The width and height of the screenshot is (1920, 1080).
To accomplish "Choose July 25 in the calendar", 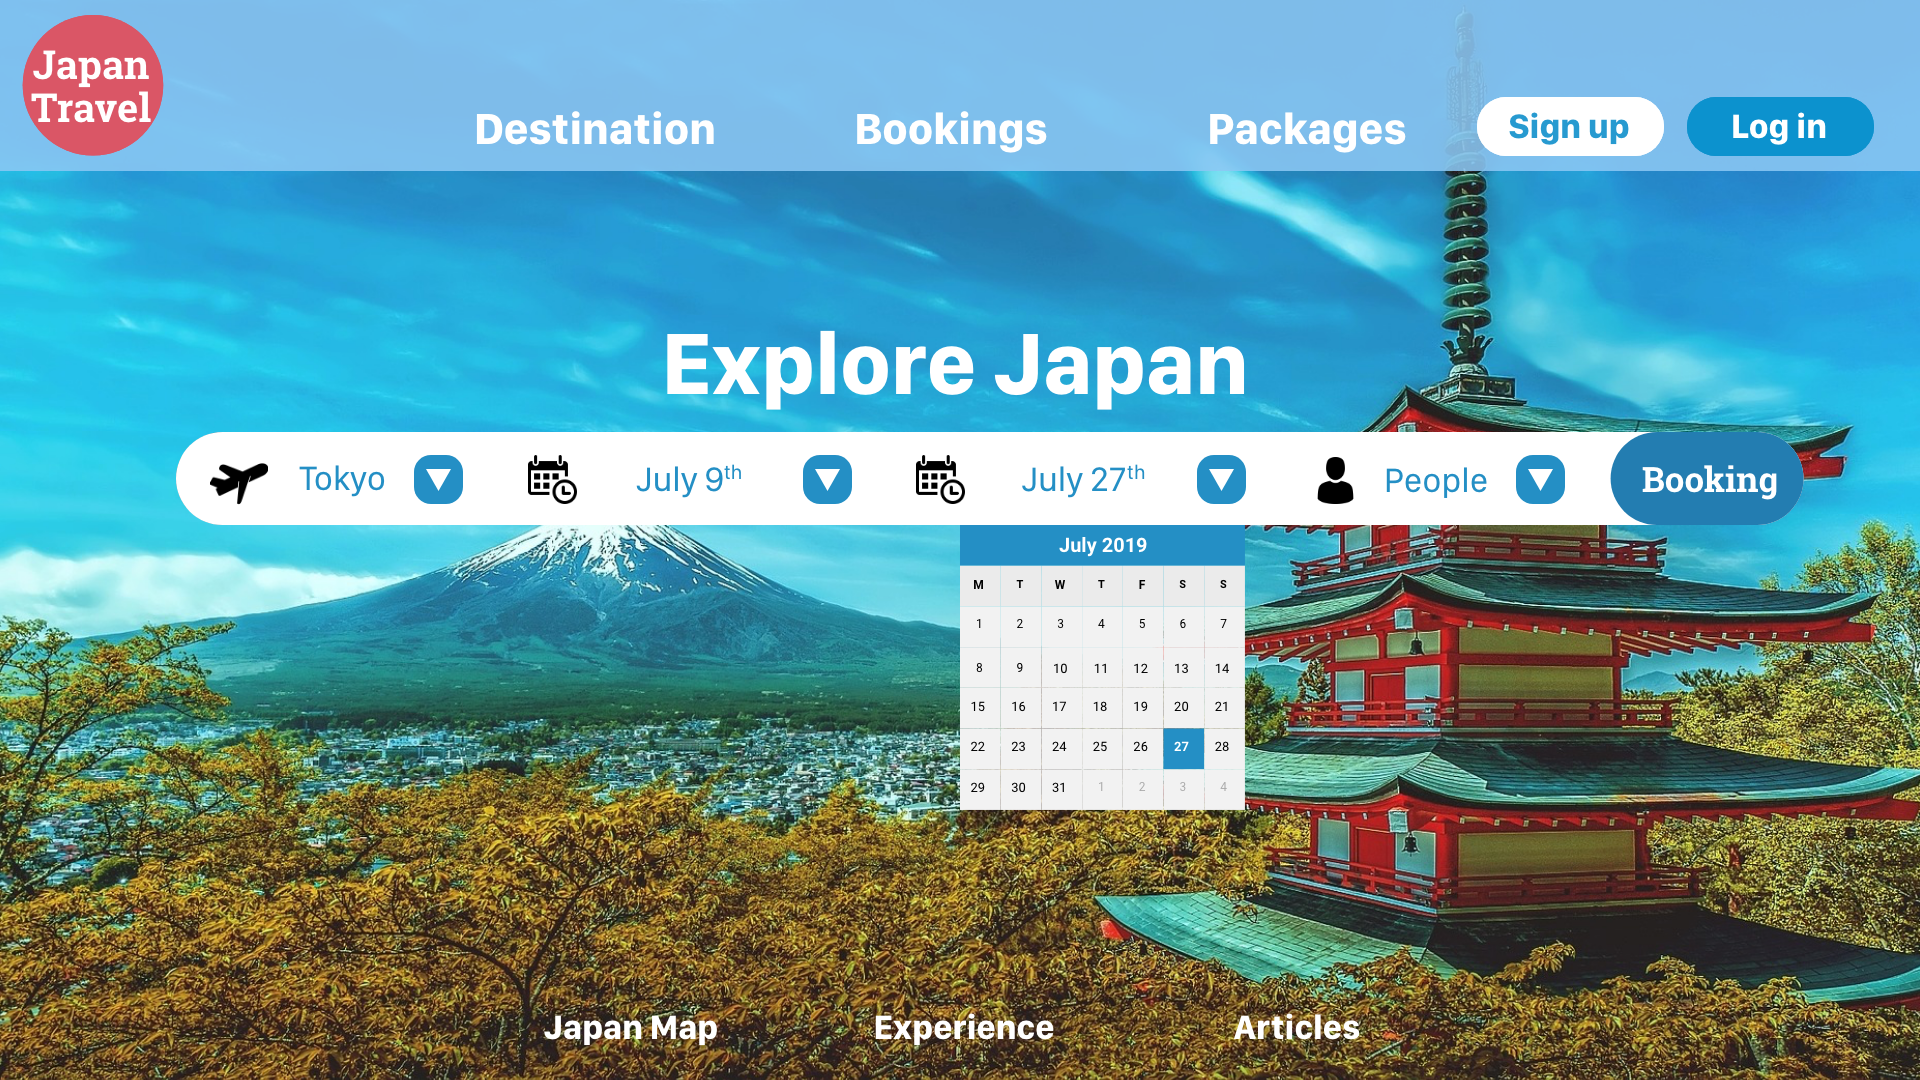I will [1101, 747].
